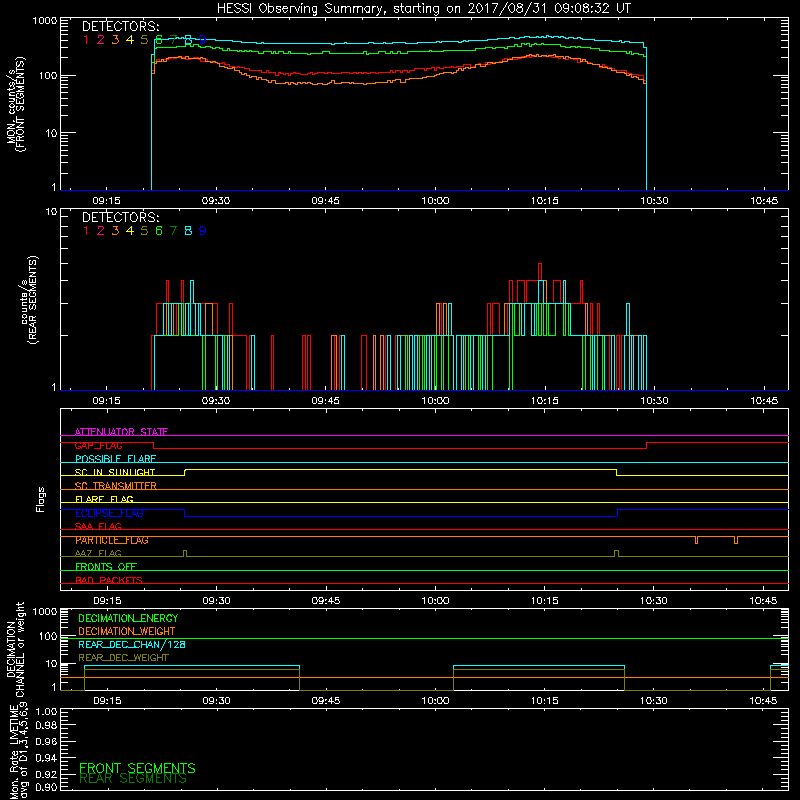Image resolution: width=800 pixels, height=800 pixels.
Task: Click the '0.90' tick on livetime y-axis
Action: pyautogui.click(x=46, y=787)
